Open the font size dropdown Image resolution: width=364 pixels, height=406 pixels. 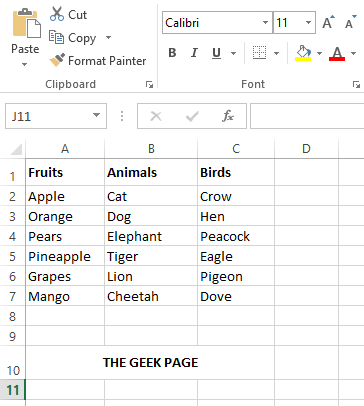[308, 23]
